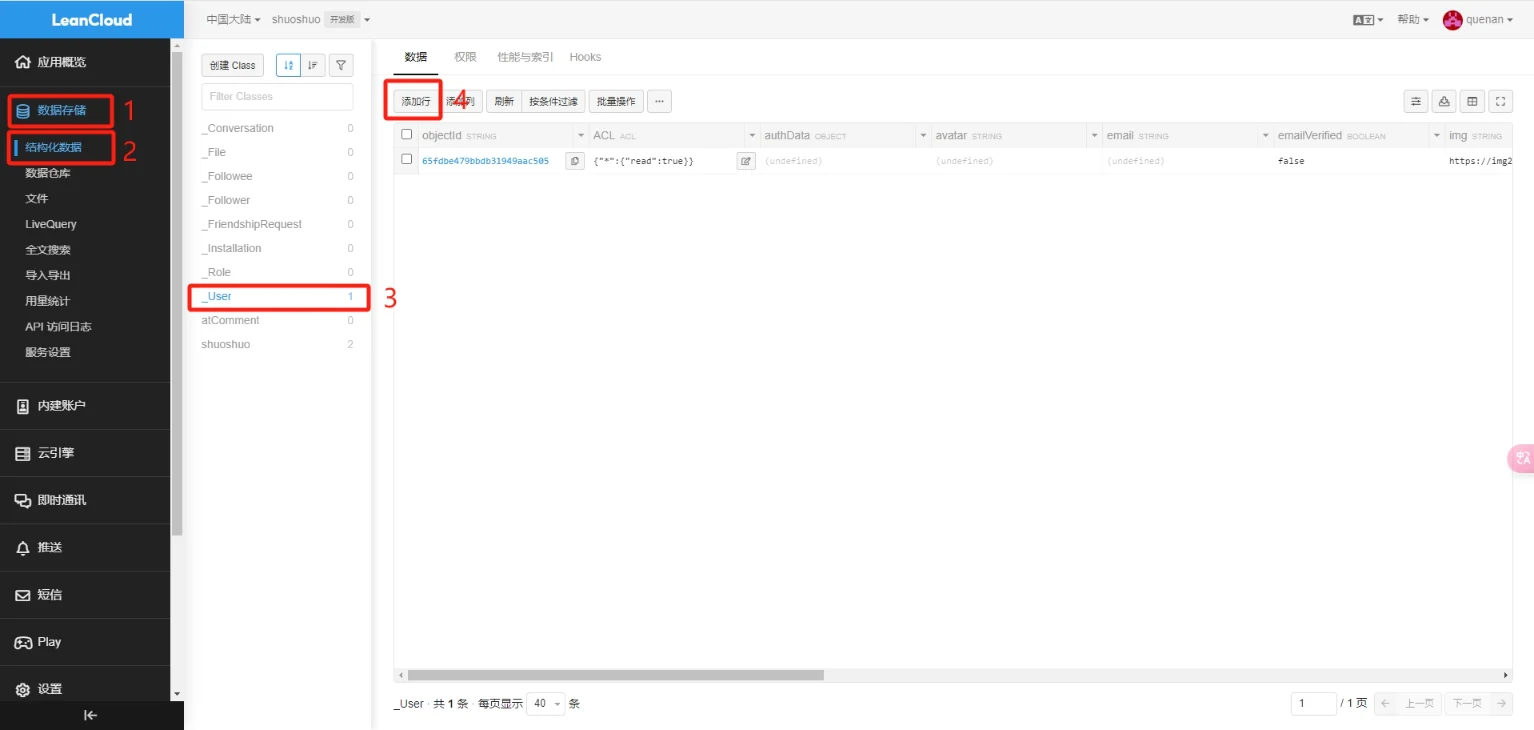
Task: Click the 创建 Class button
Action: coord(232,66)
